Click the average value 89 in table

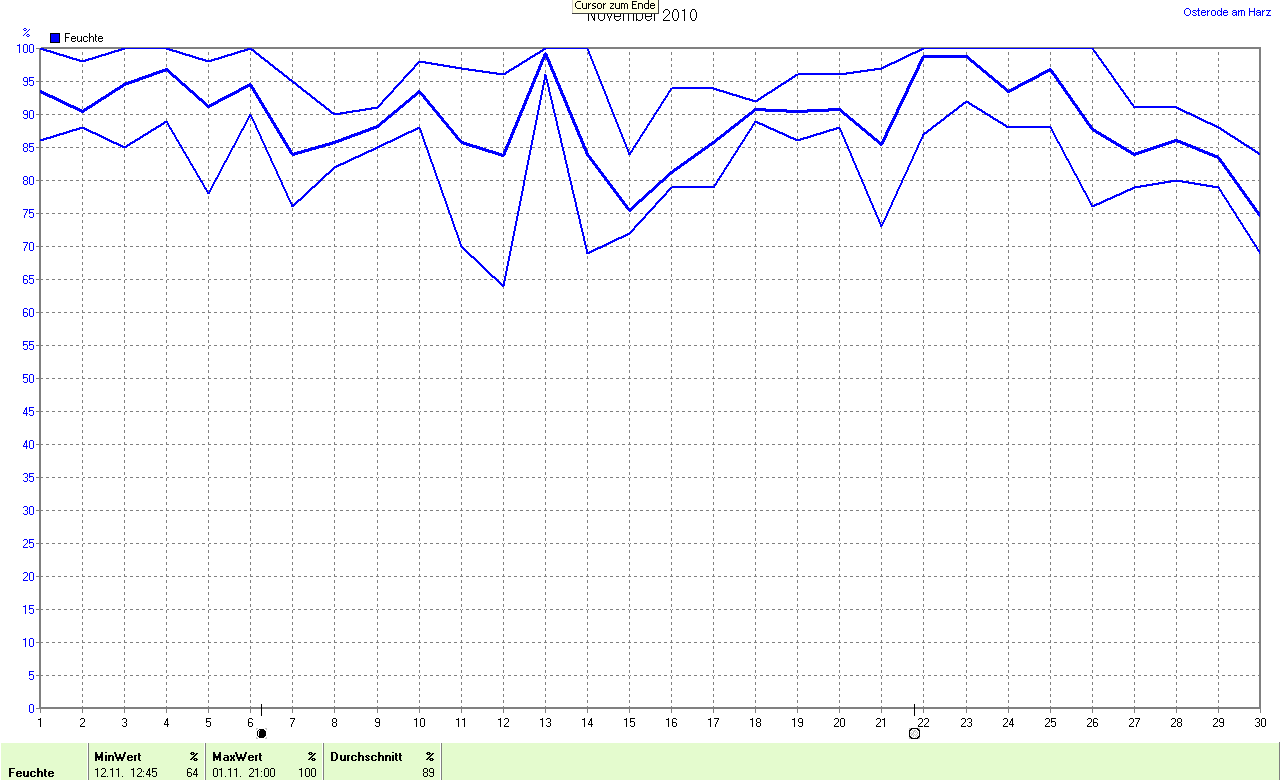(x=428, y=773)
